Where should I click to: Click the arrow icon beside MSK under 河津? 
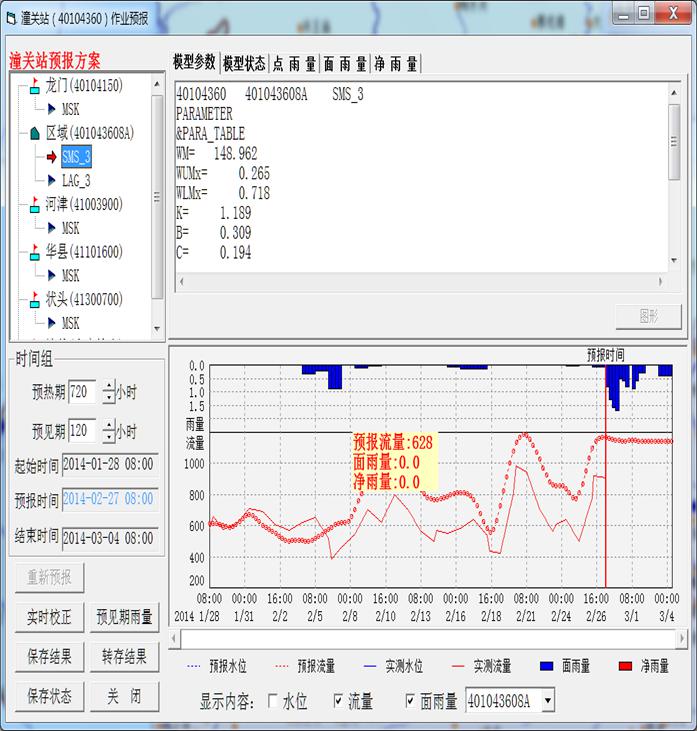tap(51, 228)
